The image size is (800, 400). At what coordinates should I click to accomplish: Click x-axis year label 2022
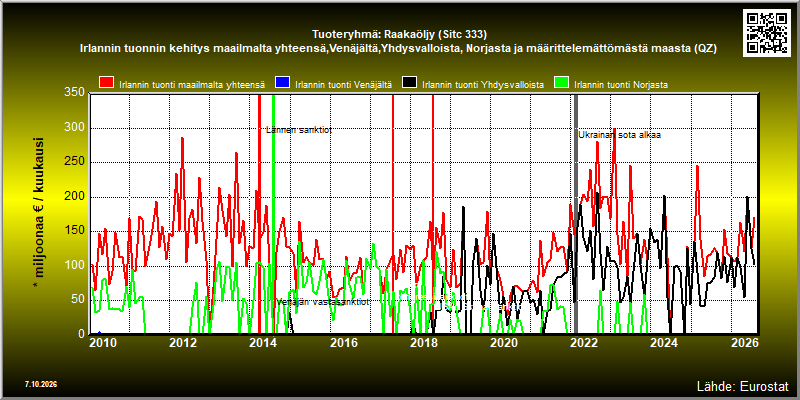pyautogui.click(x=584, y=342)
